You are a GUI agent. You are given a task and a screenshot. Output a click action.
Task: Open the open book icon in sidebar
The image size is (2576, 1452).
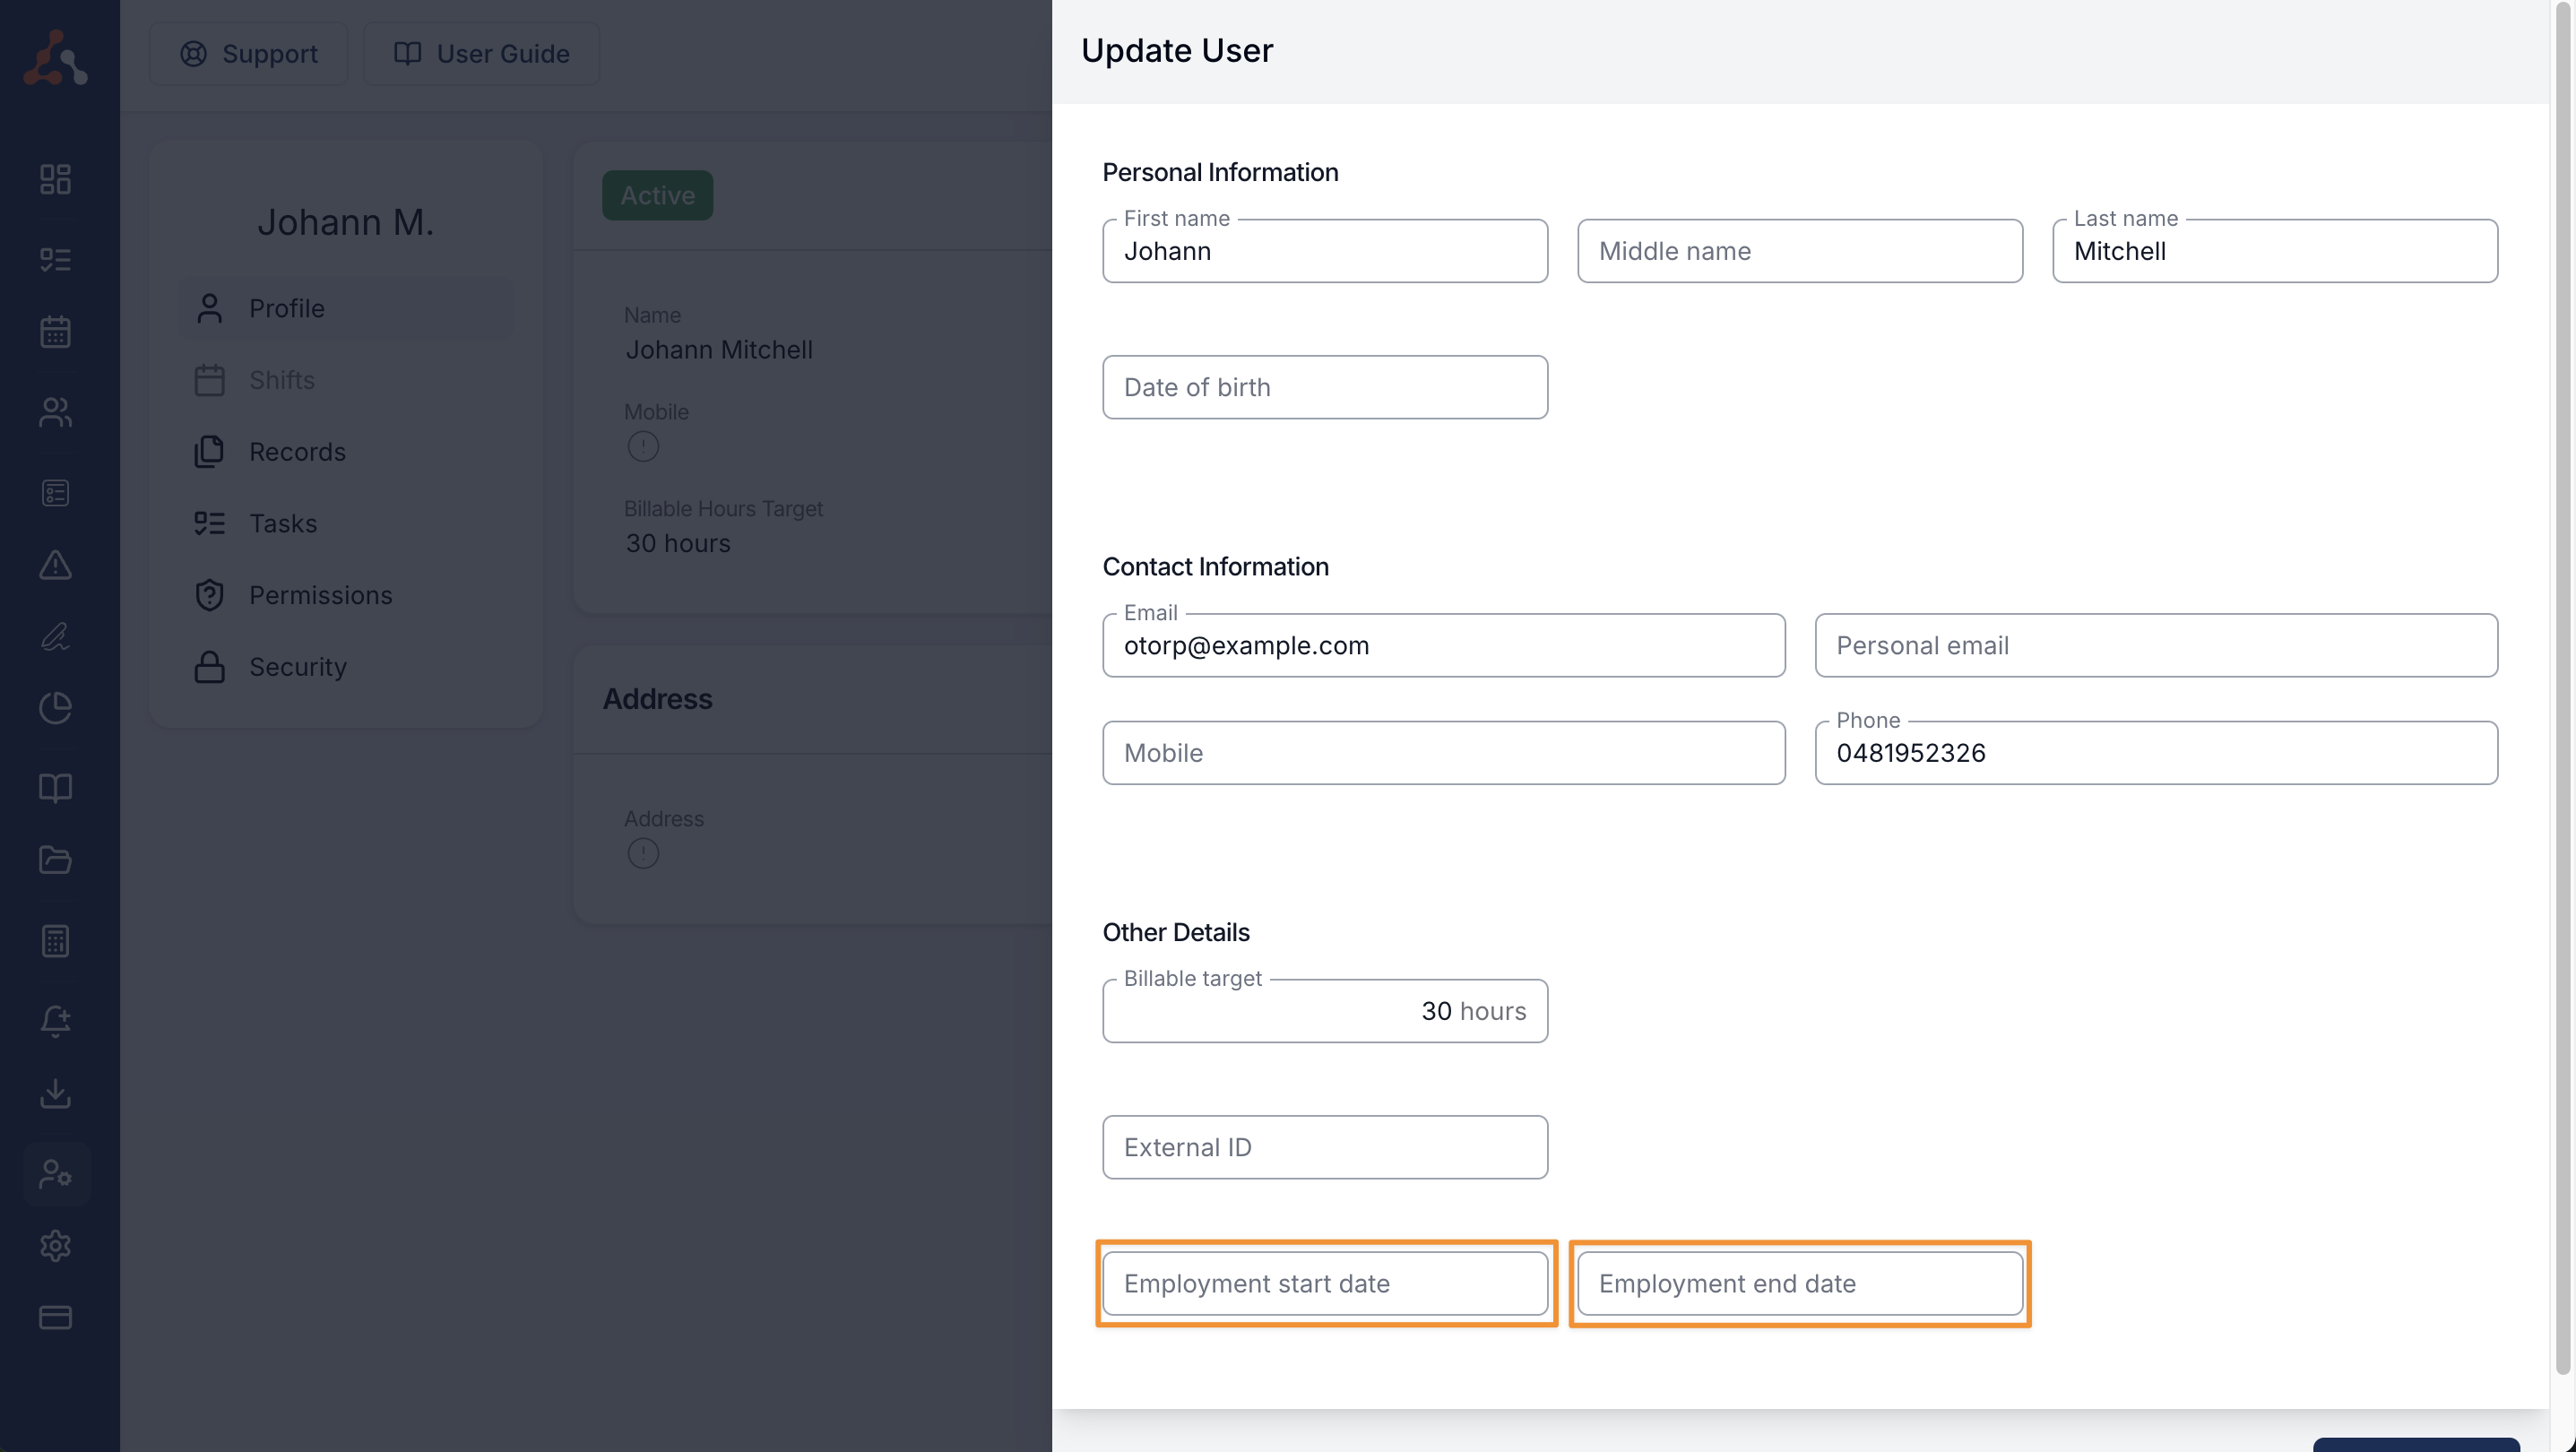coord(55,788)
